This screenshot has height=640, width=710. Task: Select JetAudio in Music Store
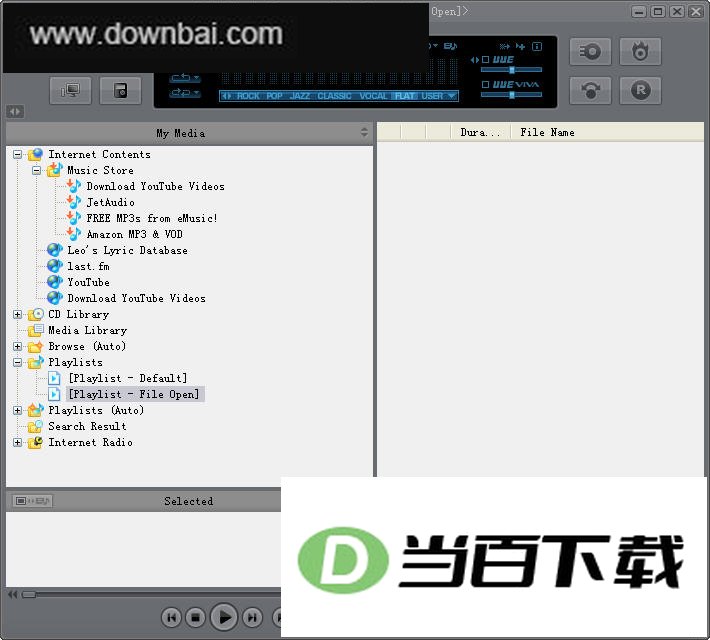pyautogui.click(x=110, y=202)
